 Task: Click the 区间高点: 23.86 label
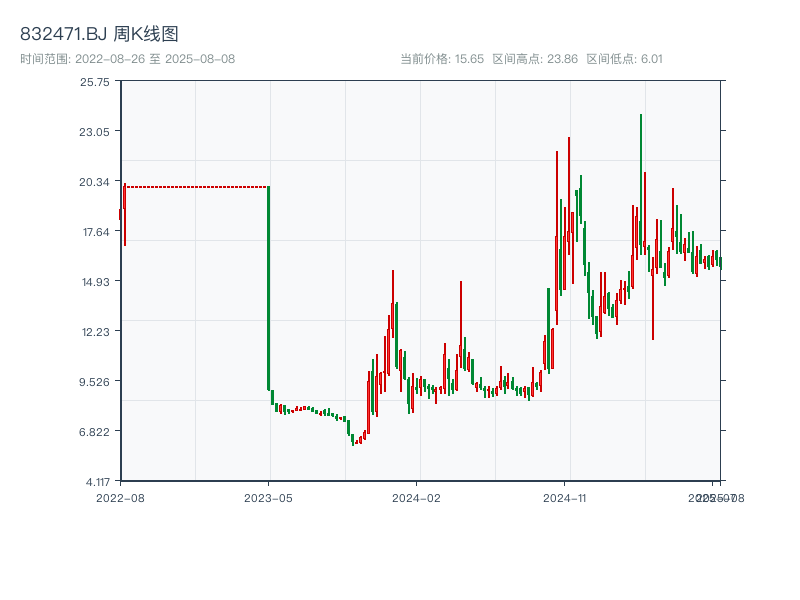[535, 59]
